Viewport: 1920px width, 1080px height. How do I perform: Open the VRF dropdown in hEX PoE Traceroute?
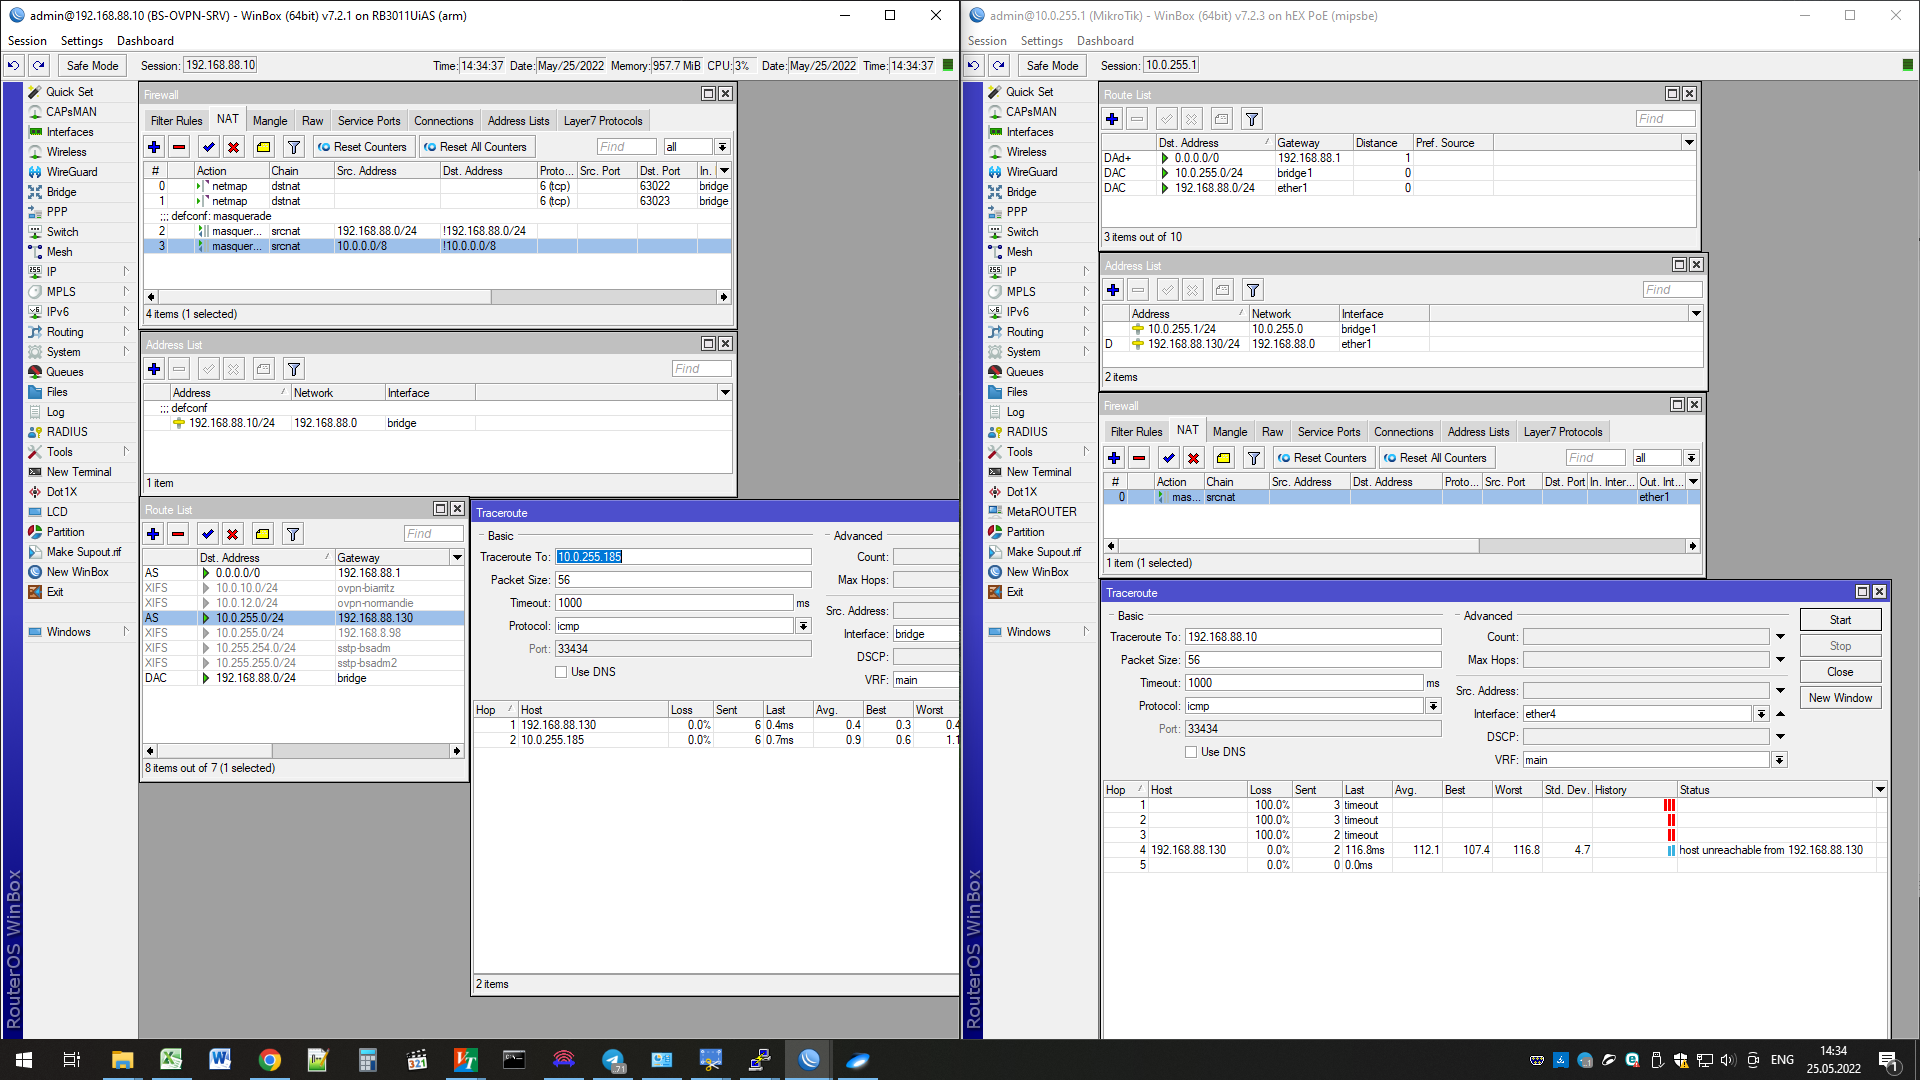(1779, 760)
